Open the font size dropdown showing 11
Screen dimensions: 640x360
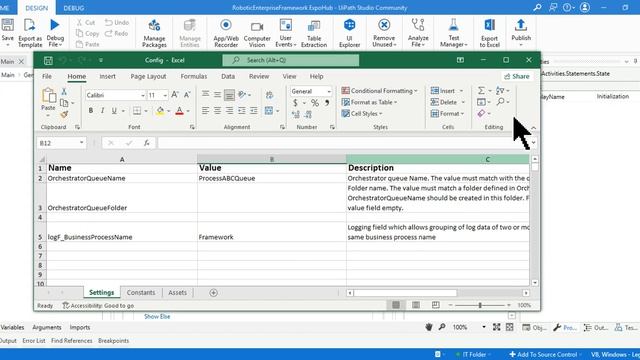point(165,95)
